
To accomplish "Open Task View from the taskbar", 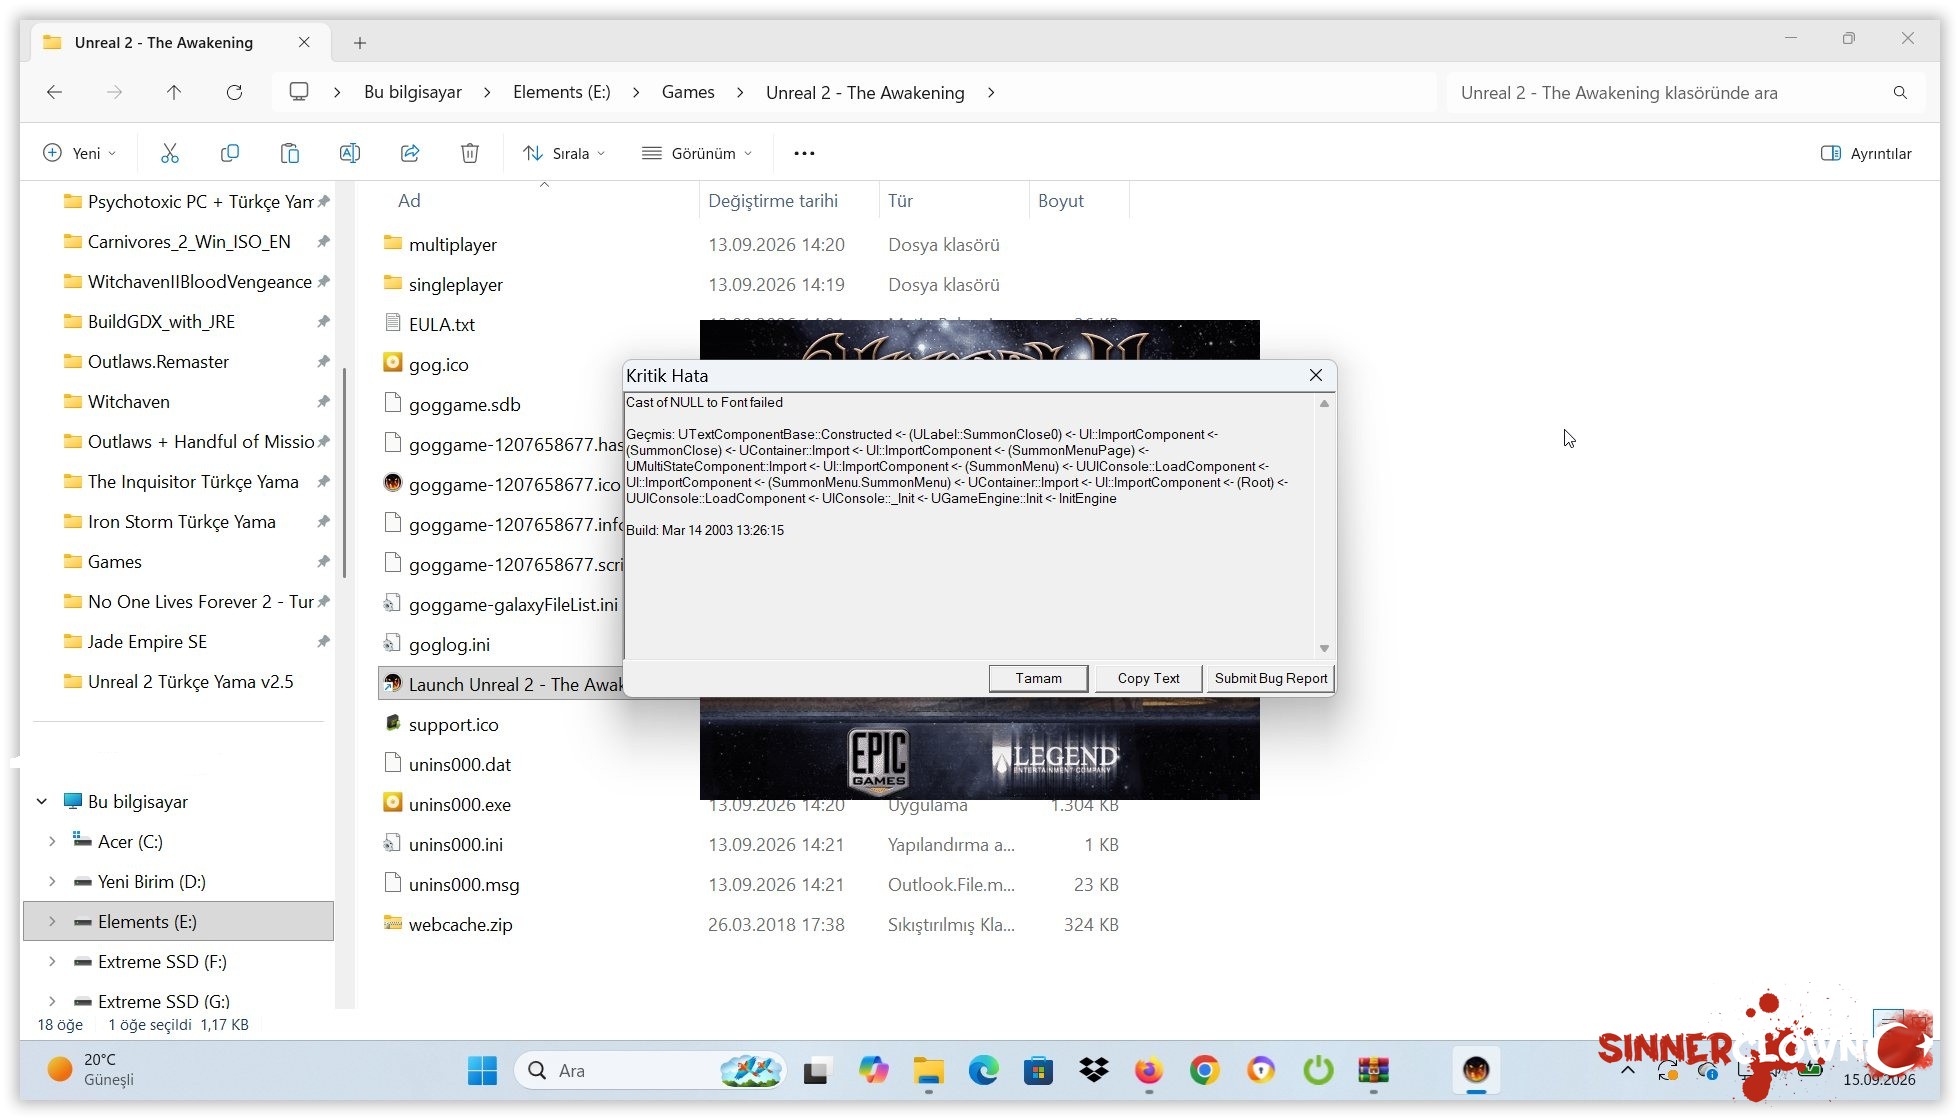I will click(x=817, y=1070).
